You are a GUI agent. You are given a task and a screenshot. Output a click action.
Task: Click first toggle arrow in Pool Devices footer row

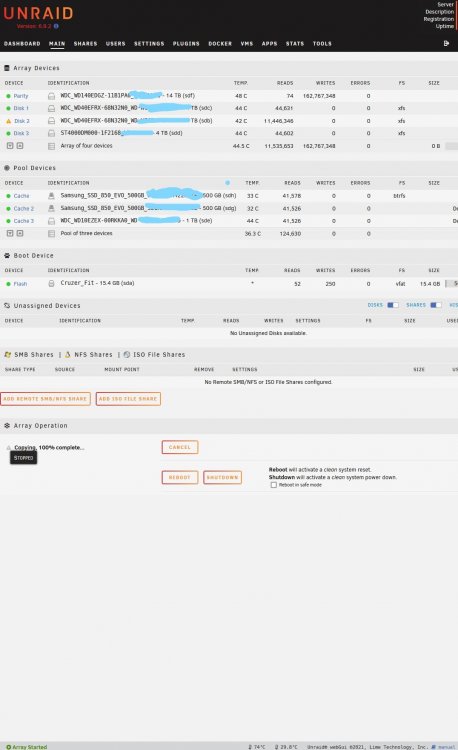tap(10, 233)
